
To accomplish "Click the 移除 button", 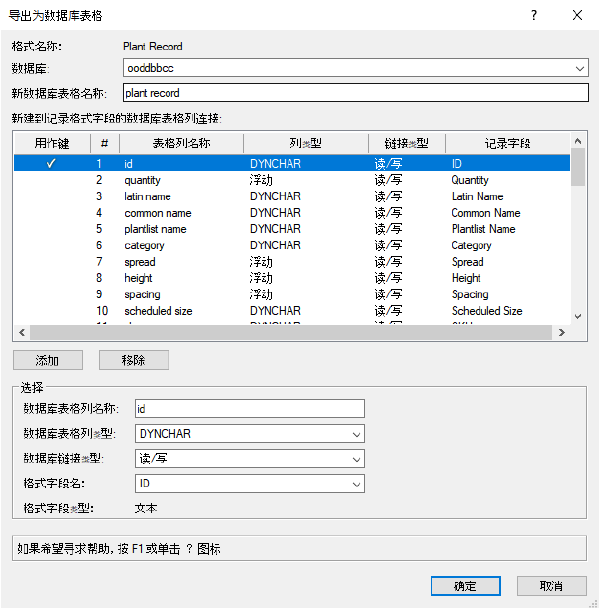I will point(133,360).
